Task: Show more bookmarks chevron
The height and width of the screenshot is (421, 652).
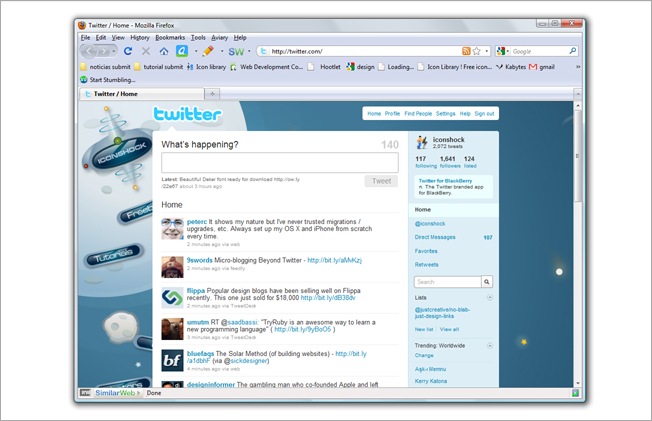Action: [578, 67]
